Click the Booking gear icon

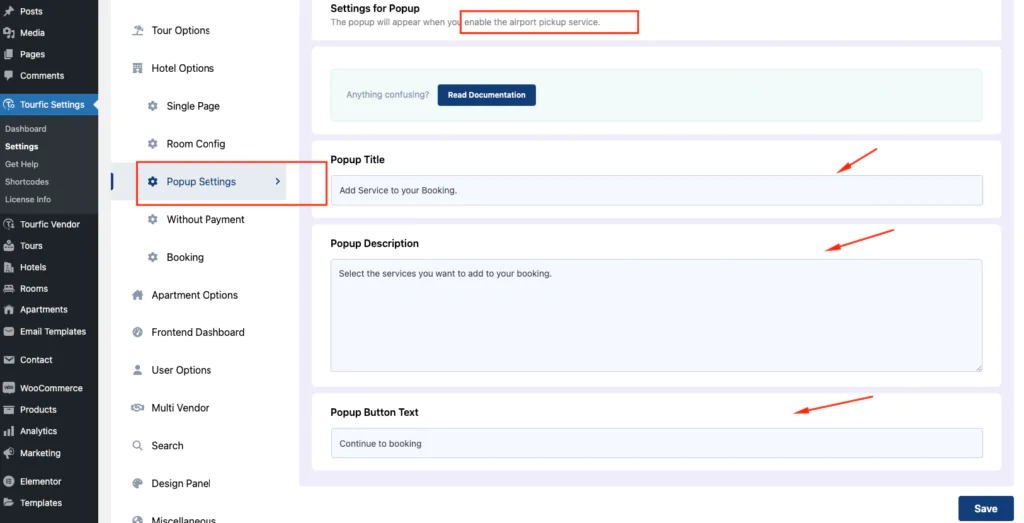tap(152, 257)
